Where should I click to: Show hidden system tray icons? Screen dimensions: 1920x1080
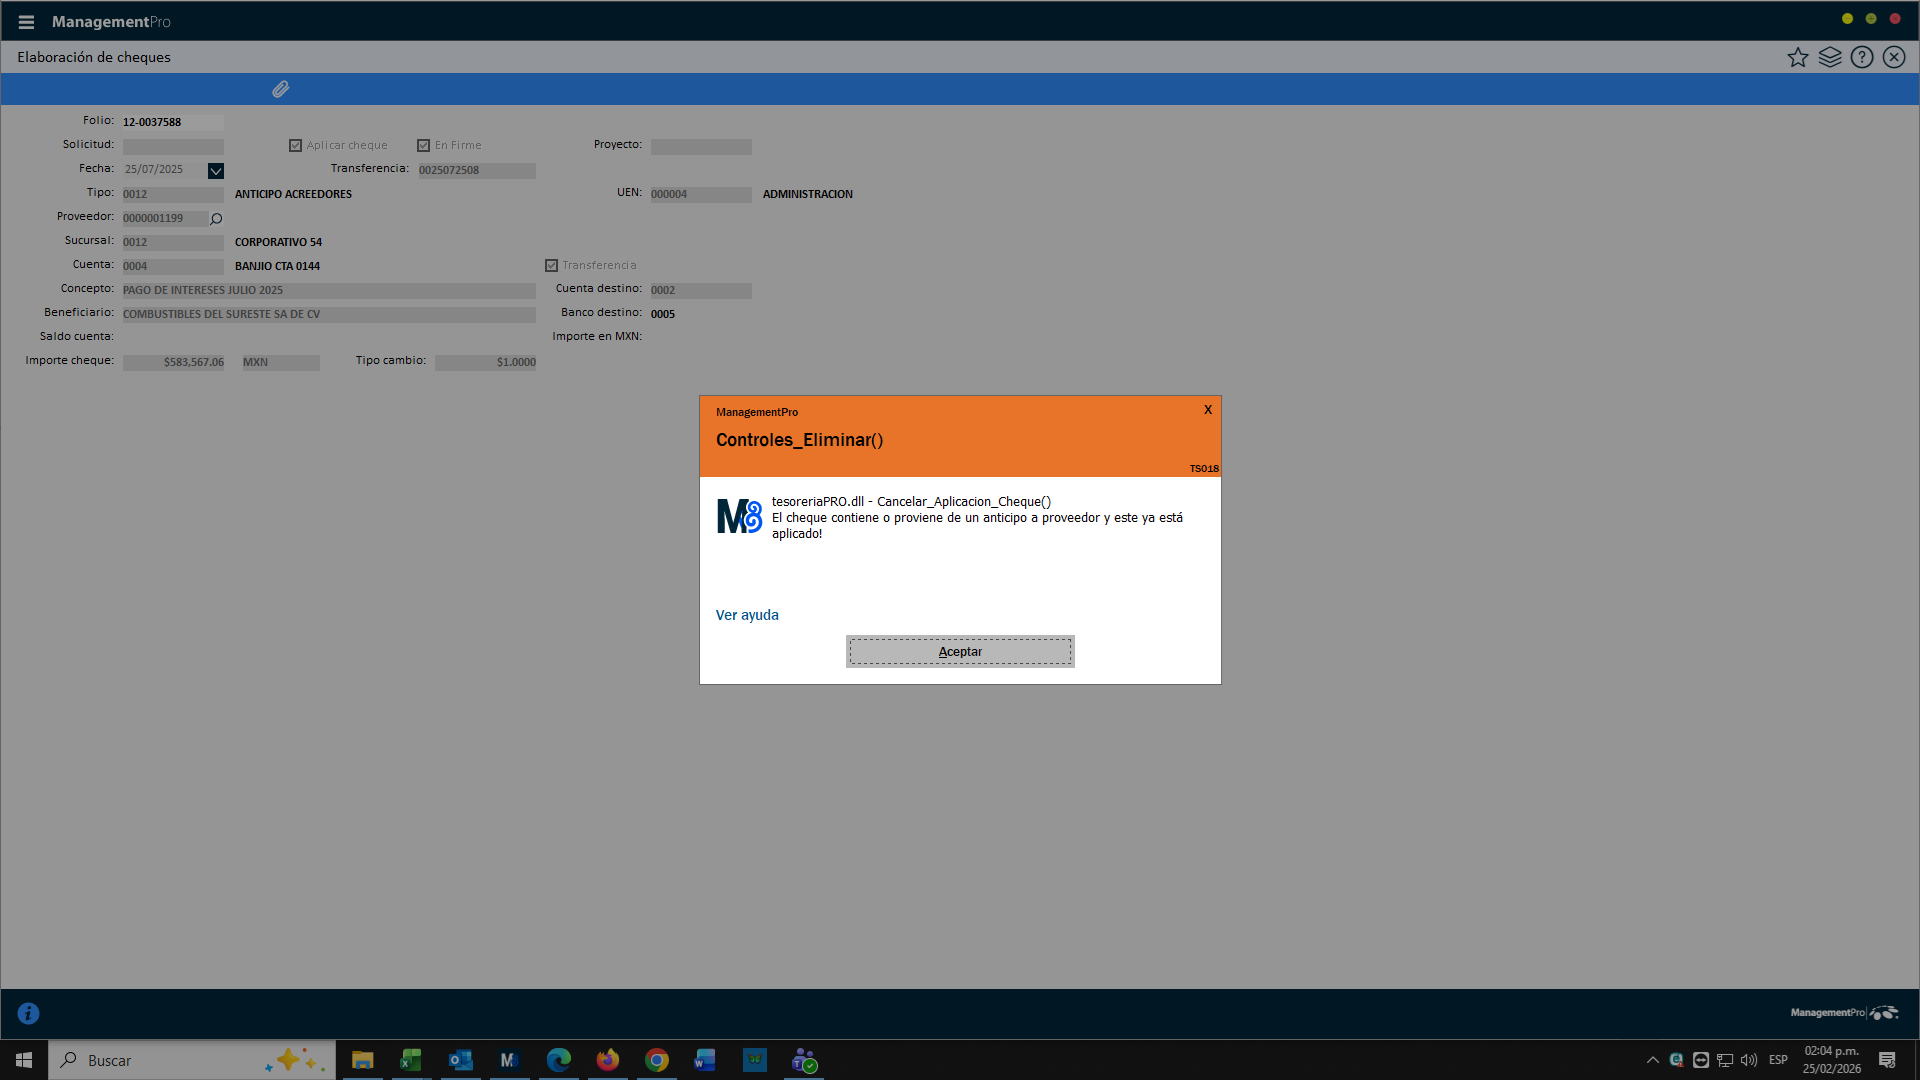pyautogui.click(x=1652, y=1060)
